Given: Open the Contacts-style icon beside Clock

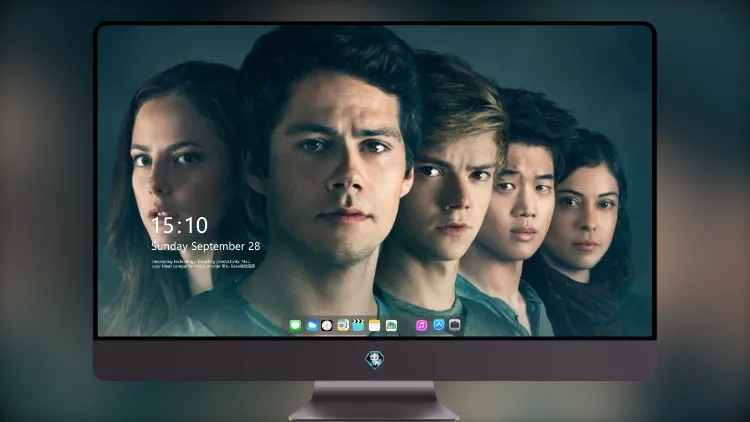Looking at the screenshot, I should (x=342, y=326).
